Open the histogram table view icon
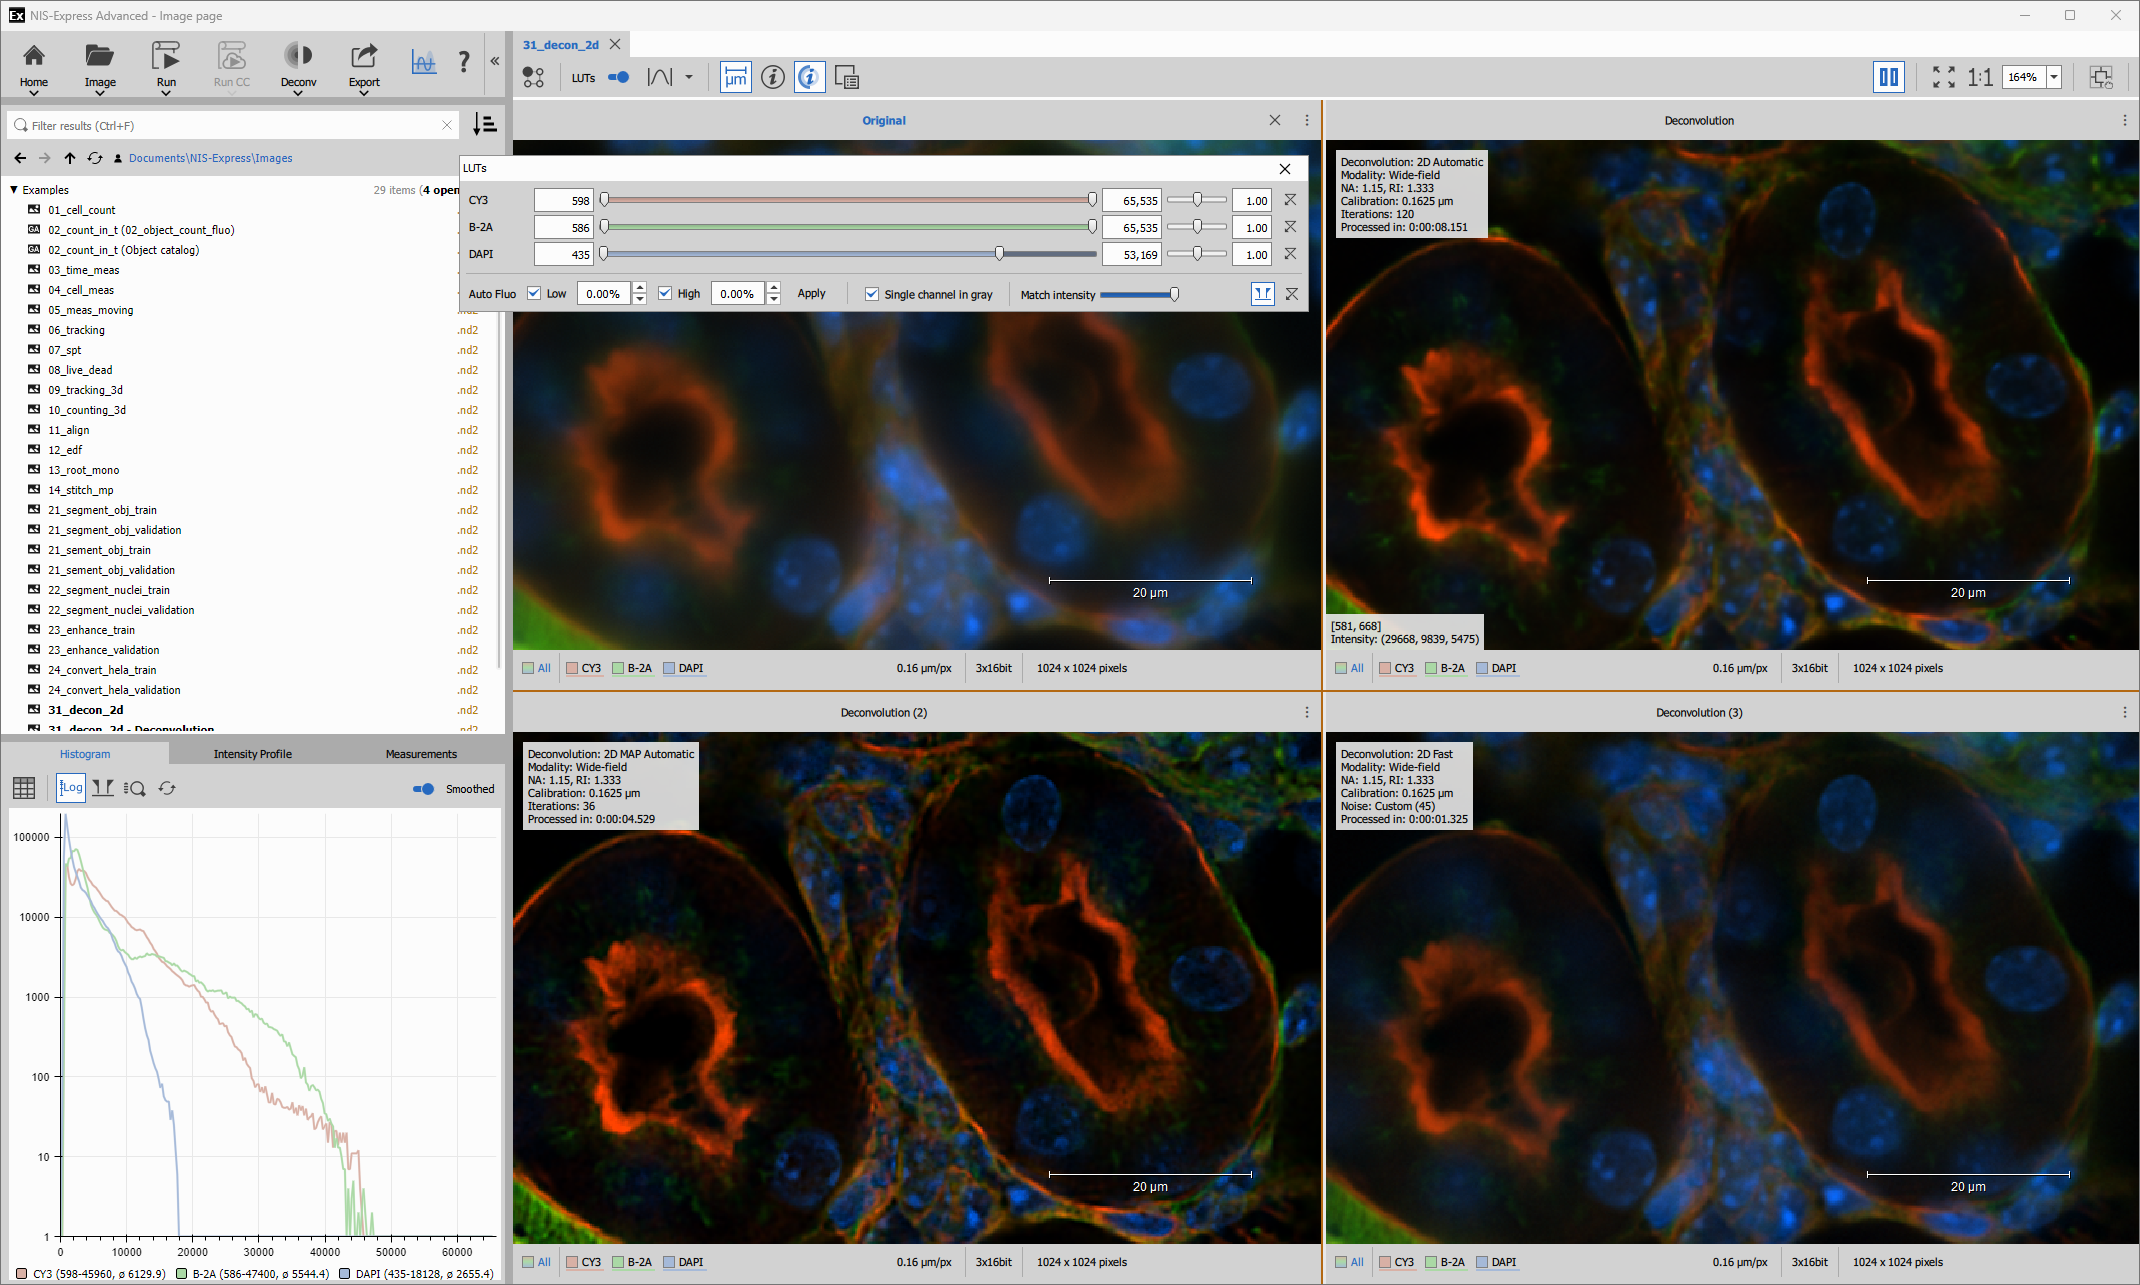The width and height of the screenshot is (2140, 1285). (23, 788)
